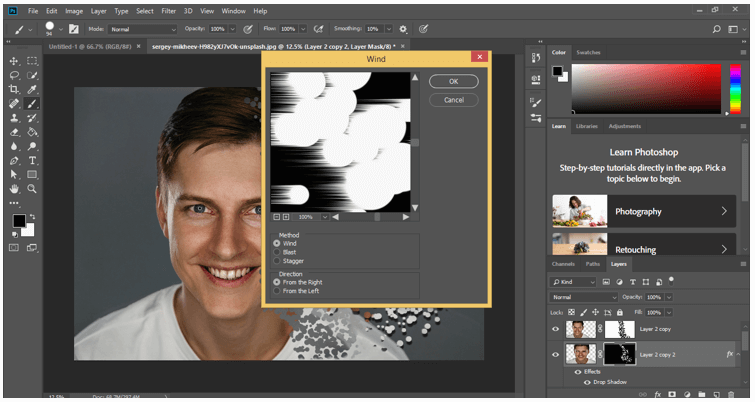Choose the Horizontal Type tool

tap(33, 159)
